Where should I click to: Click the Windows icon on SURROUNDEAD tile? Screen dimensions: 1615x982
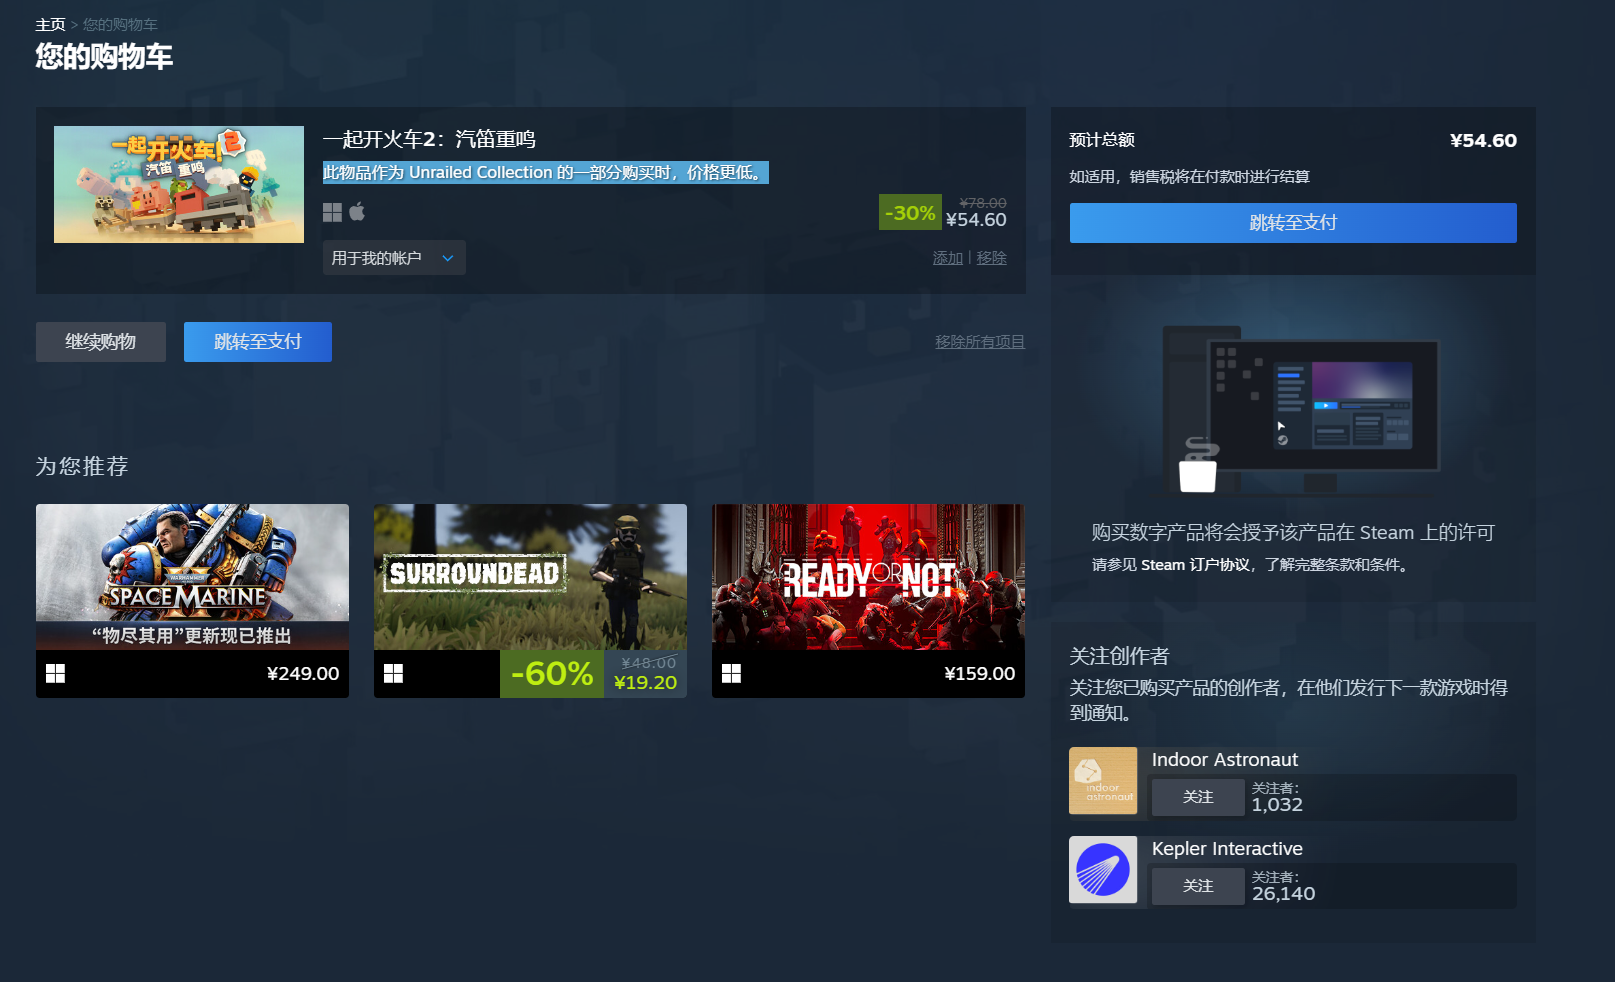coord(394,673)
